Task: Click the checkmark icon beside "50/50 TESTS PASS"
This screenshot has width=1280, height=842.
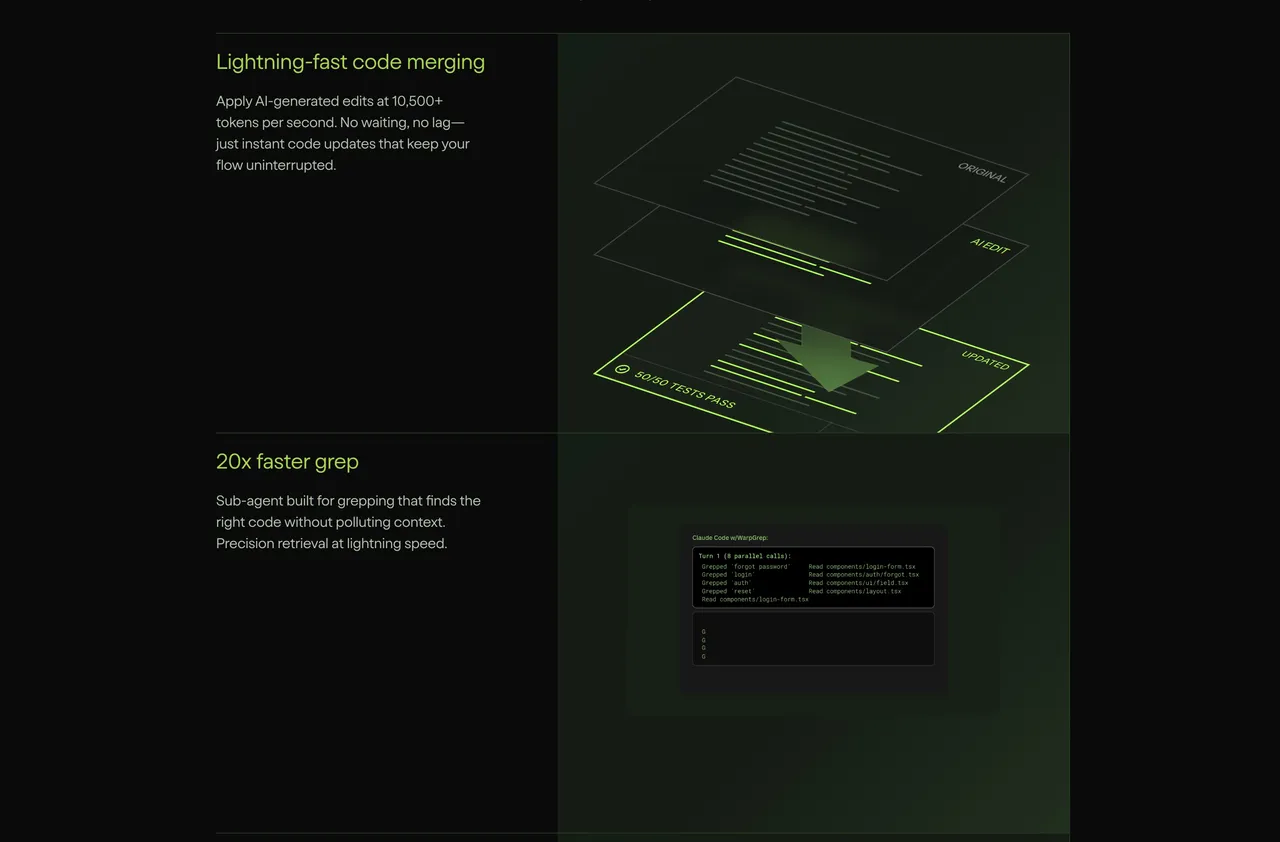Action: click(623, 369)
